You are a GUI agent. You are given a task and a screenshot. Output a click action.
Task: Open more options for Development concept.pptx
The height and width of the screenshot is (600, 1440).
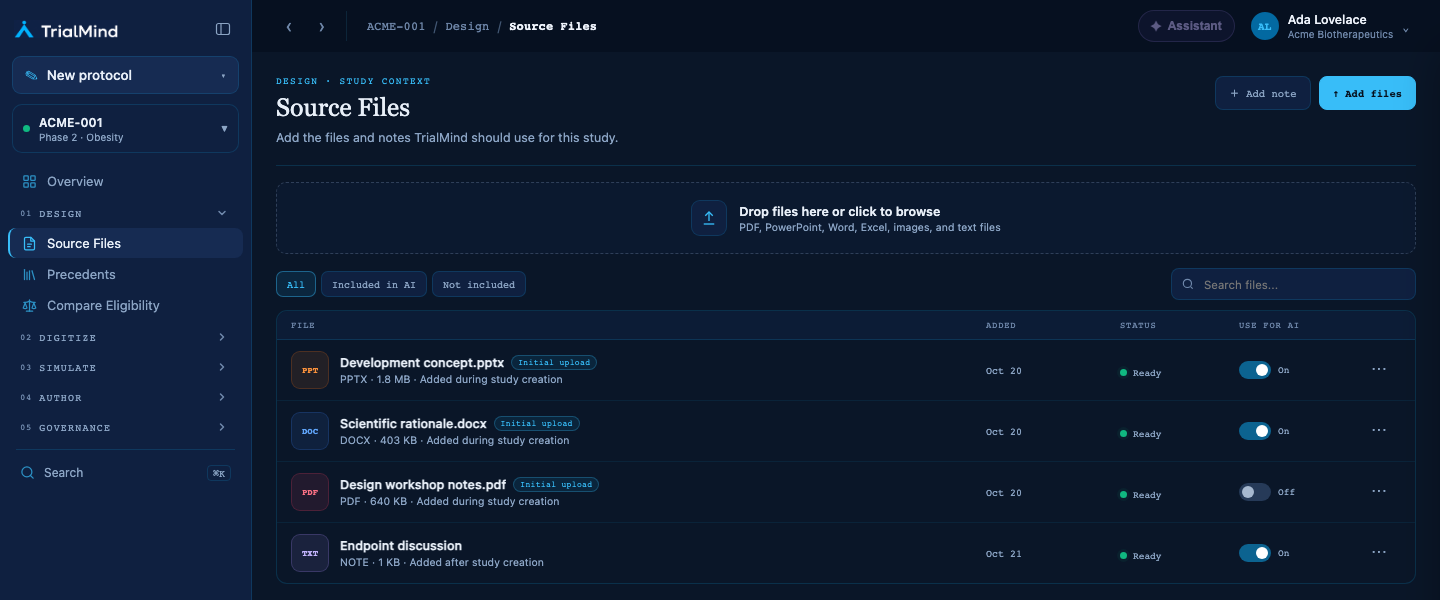coord(1379,370)
